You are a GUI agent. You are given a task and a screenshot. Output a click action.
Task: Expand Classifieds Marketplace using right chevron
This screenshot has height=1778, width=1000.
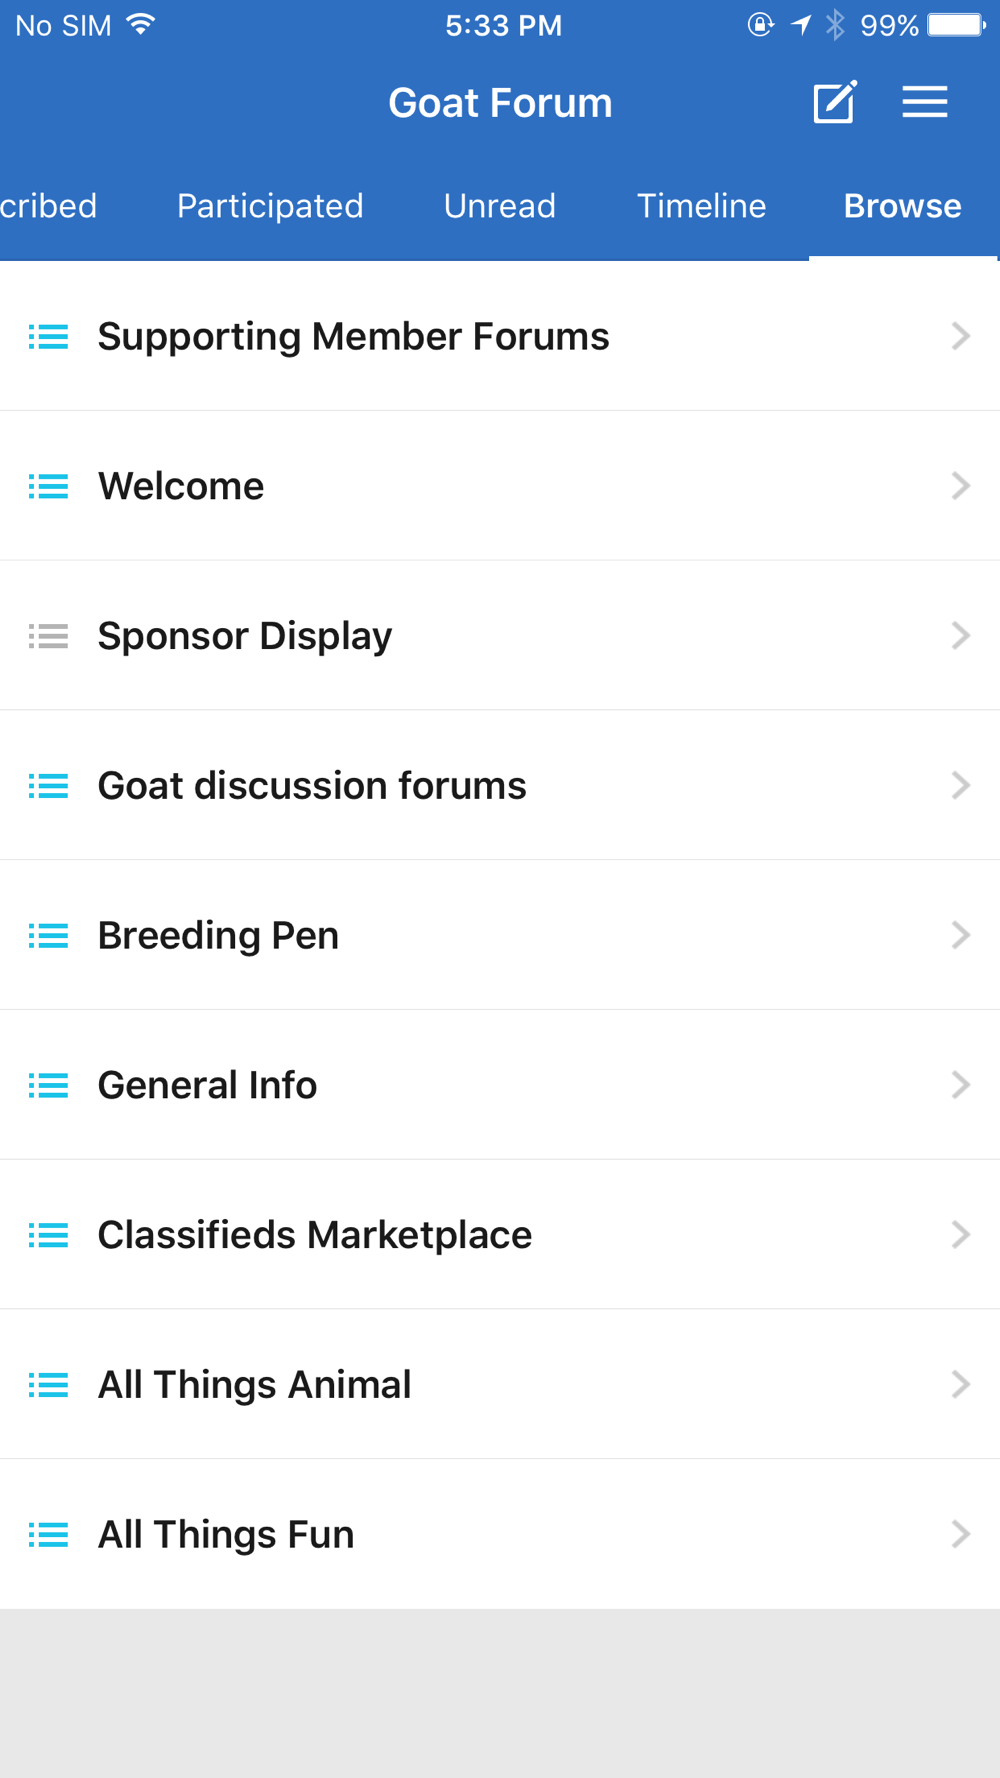pyautogui.click(x=960, y=1235)
